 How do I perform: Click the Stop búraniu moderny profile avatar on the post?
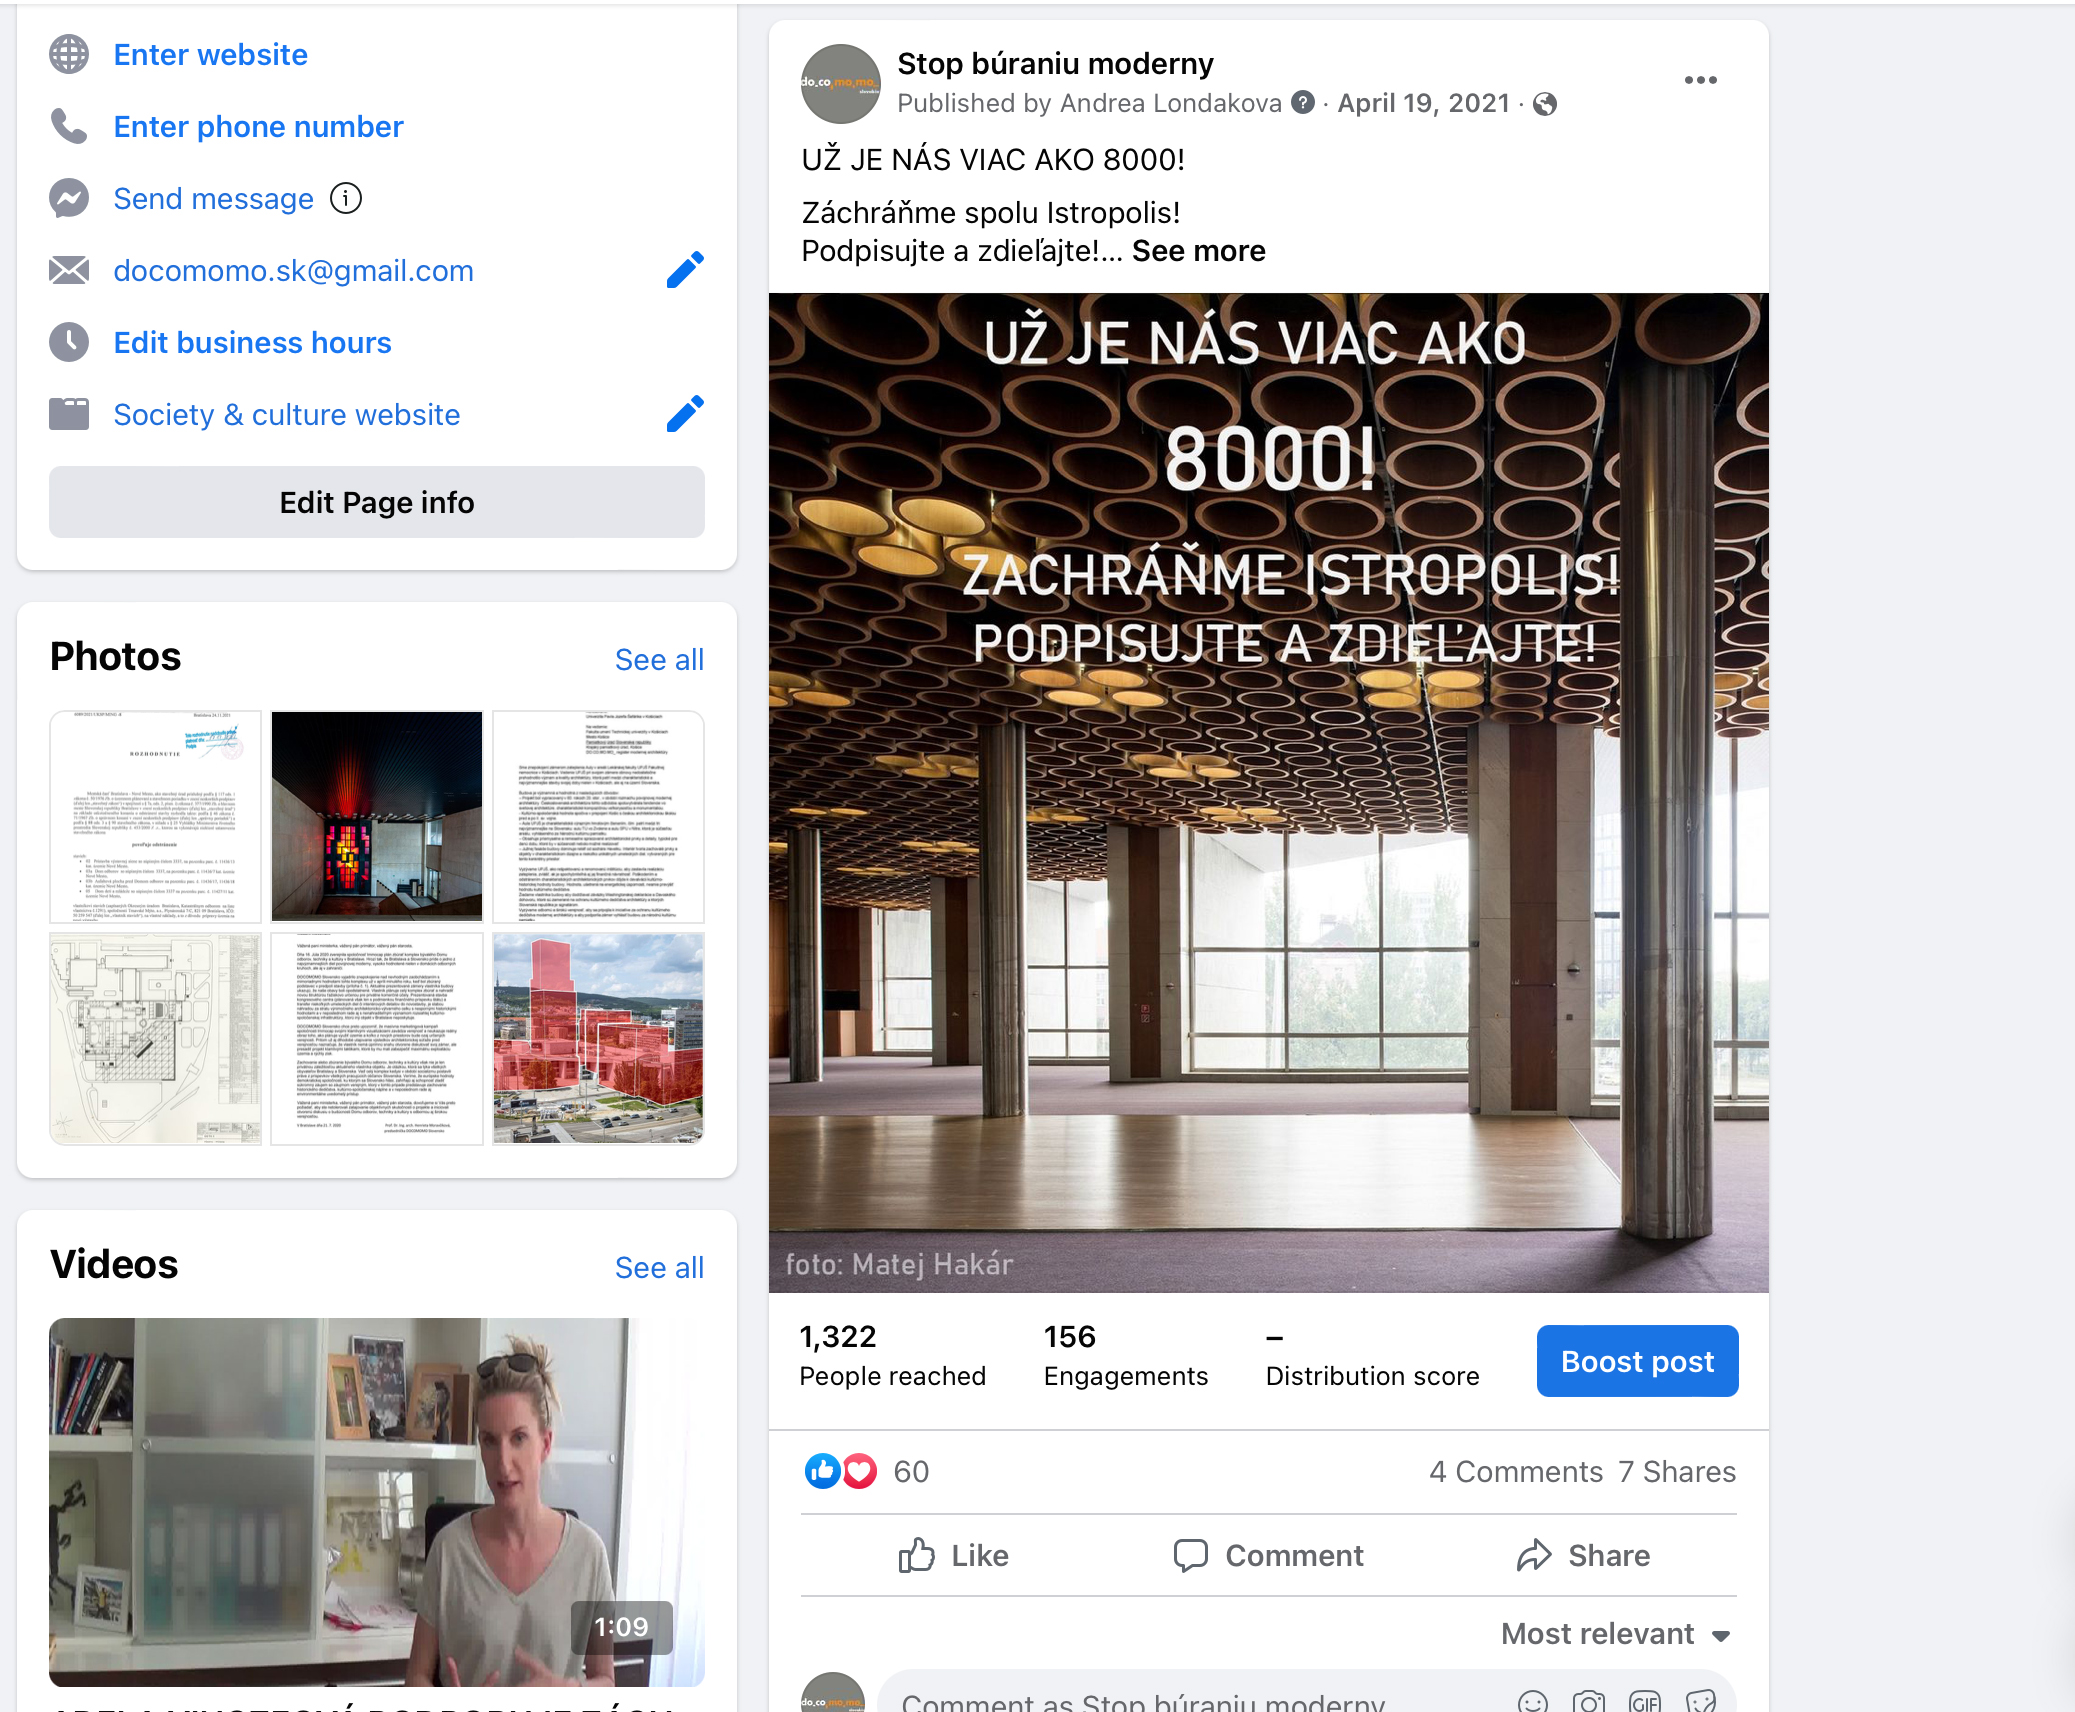[x=840, y=84]
